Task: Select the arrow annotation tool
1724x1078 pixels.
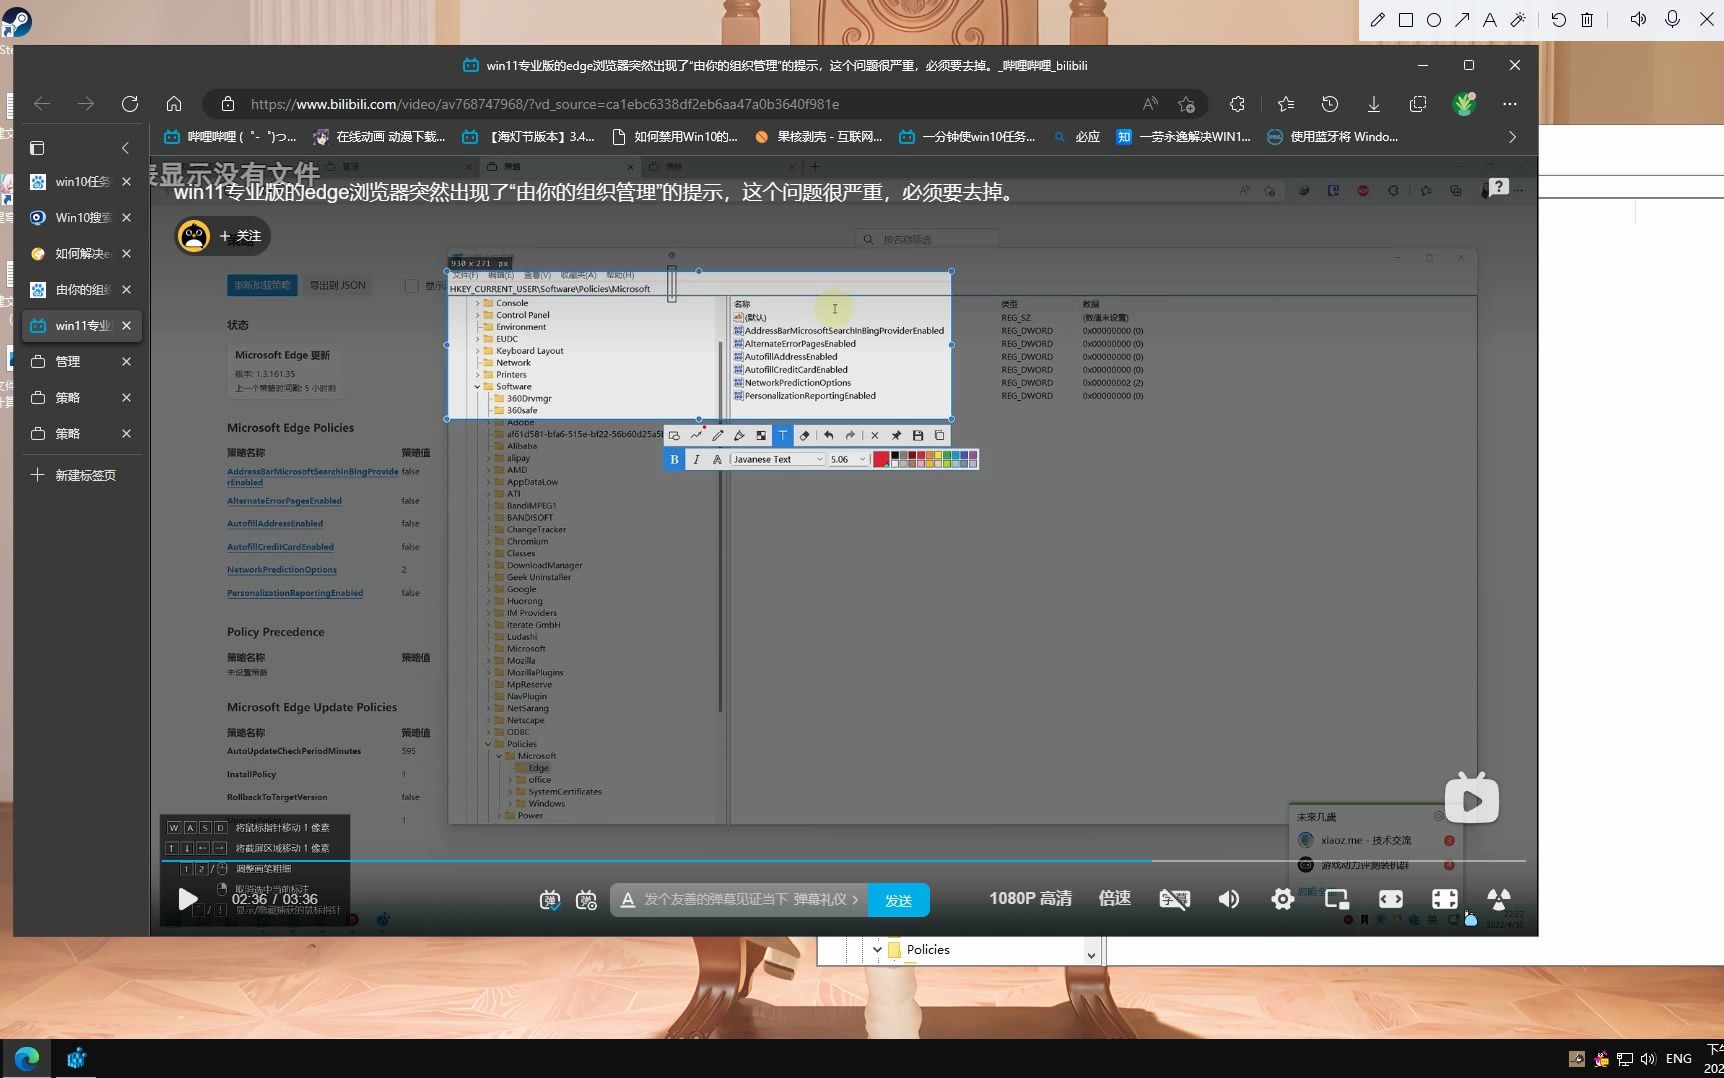Action: (x=1462, y=20)
